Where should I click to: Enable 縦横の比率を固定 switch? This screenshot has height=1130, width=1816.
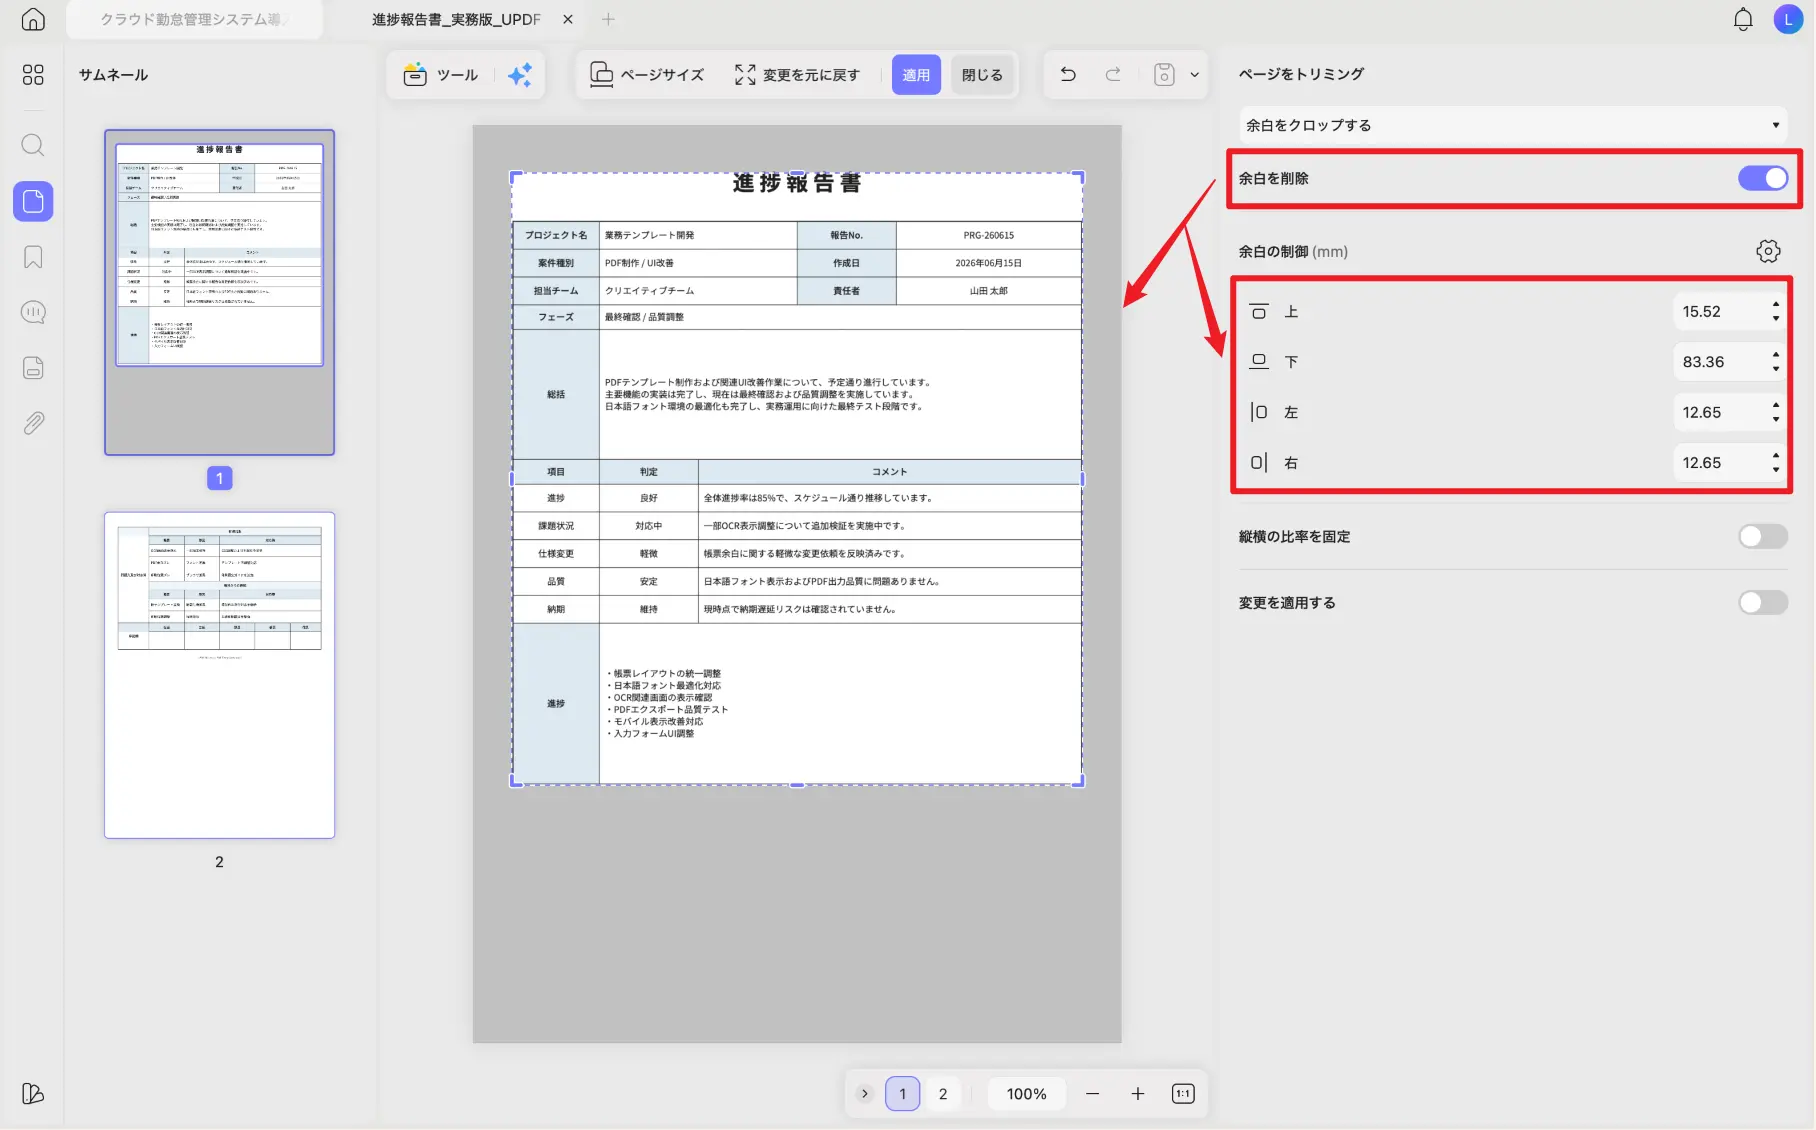(x=1763, y=536)
